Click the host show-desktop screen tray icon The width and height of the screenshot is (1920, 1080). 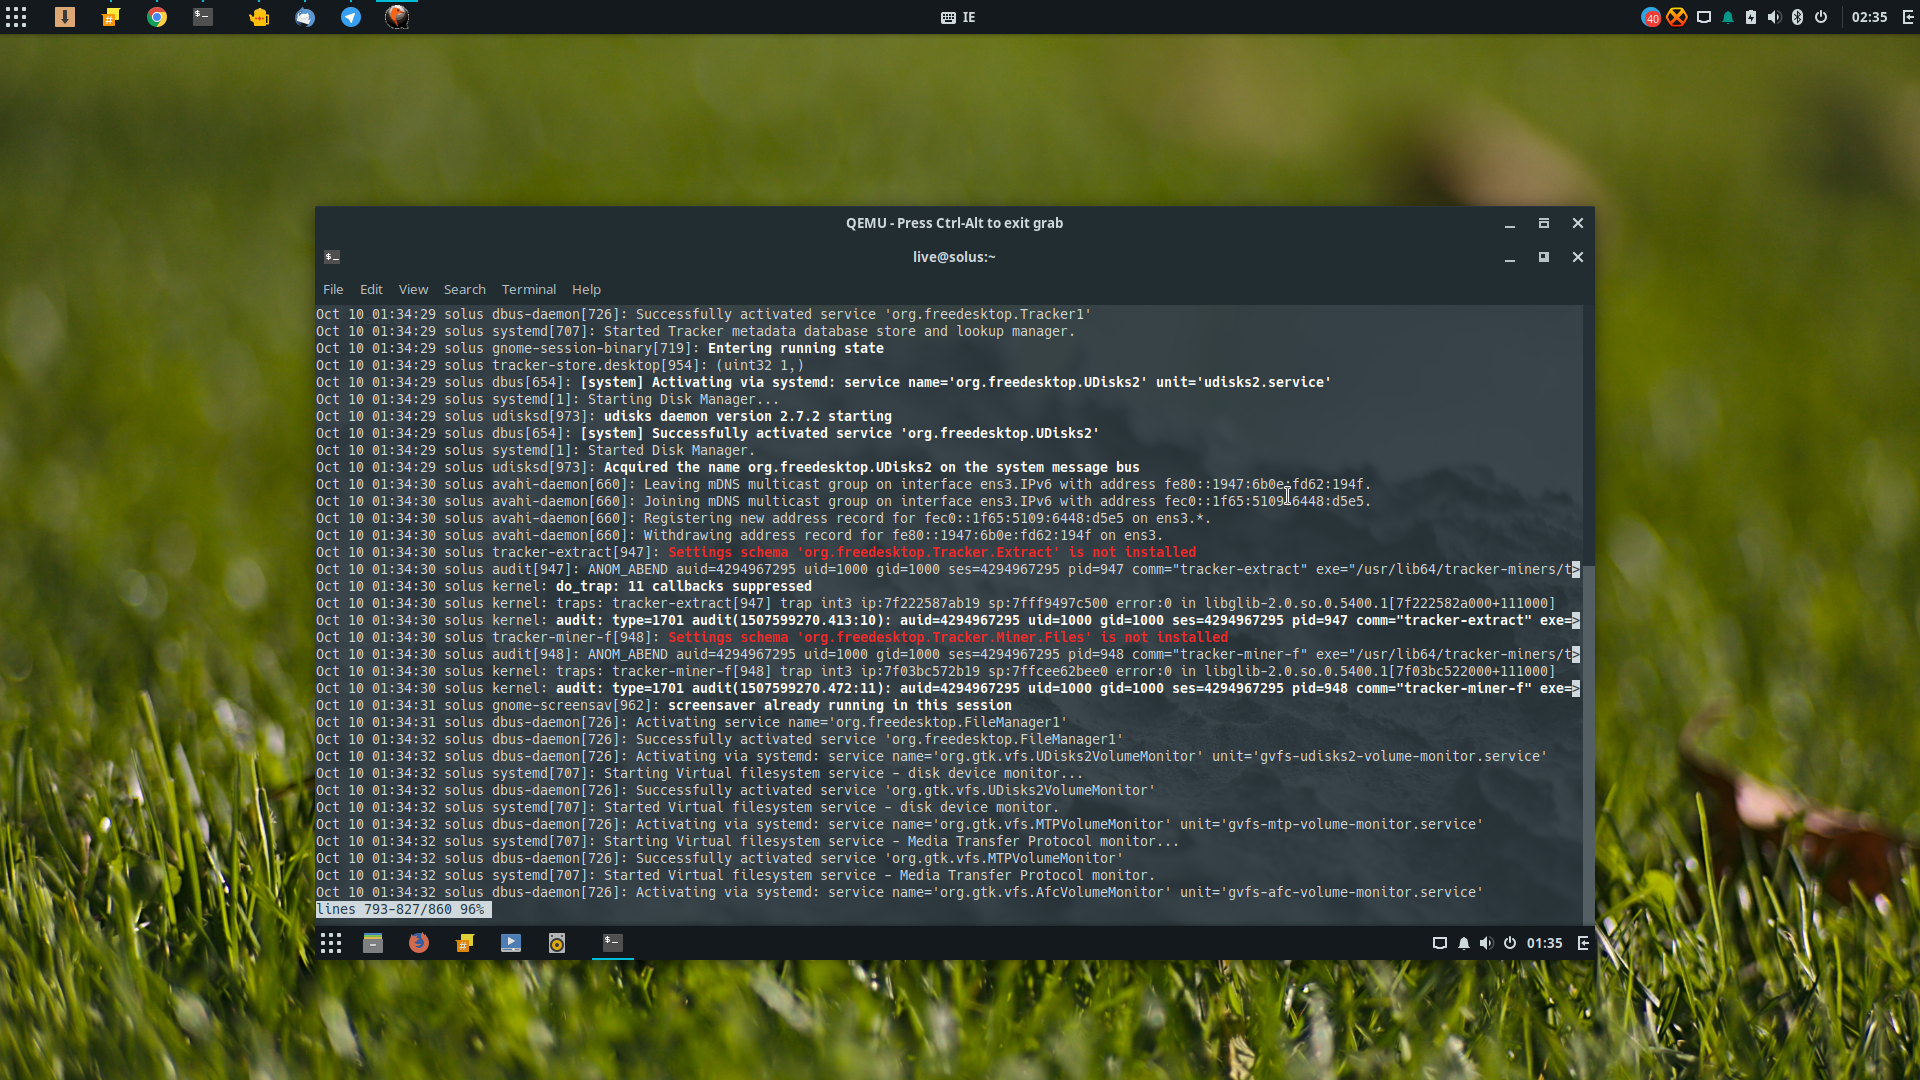click(x=1704, y=17)
